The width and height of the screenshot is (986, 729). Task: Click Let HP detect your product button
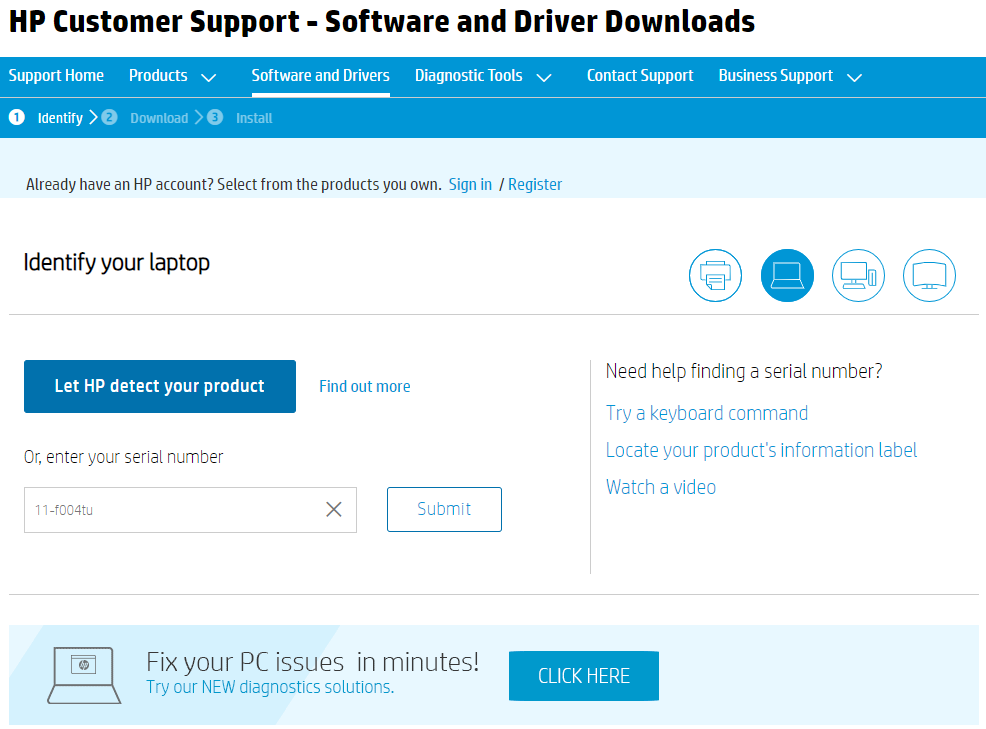point(160,386)
